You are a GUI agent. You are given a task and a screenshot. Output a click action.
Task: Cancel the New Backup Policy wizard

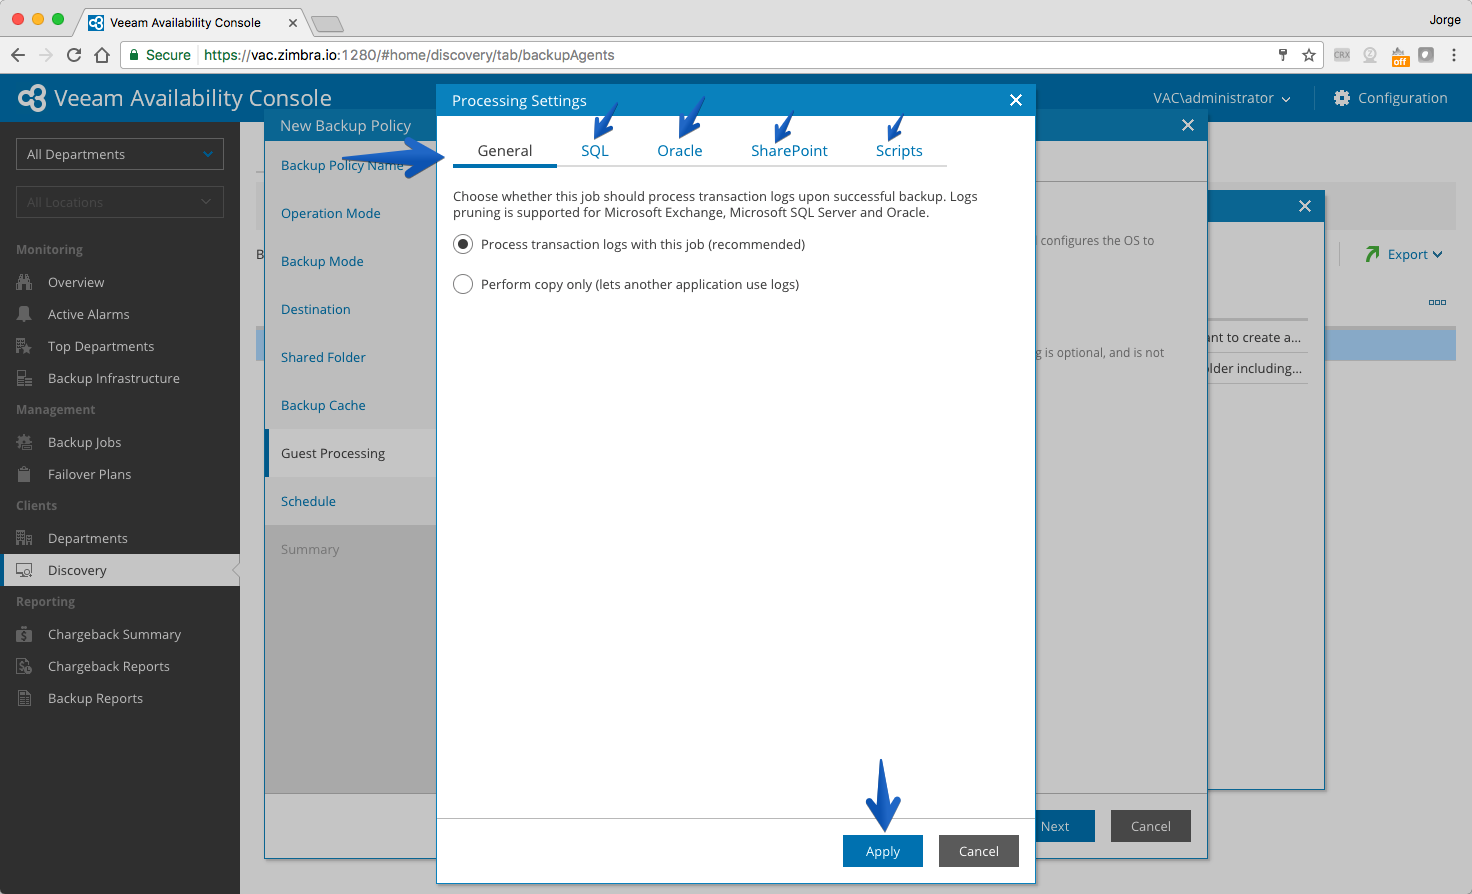[x=1151, y=826]
